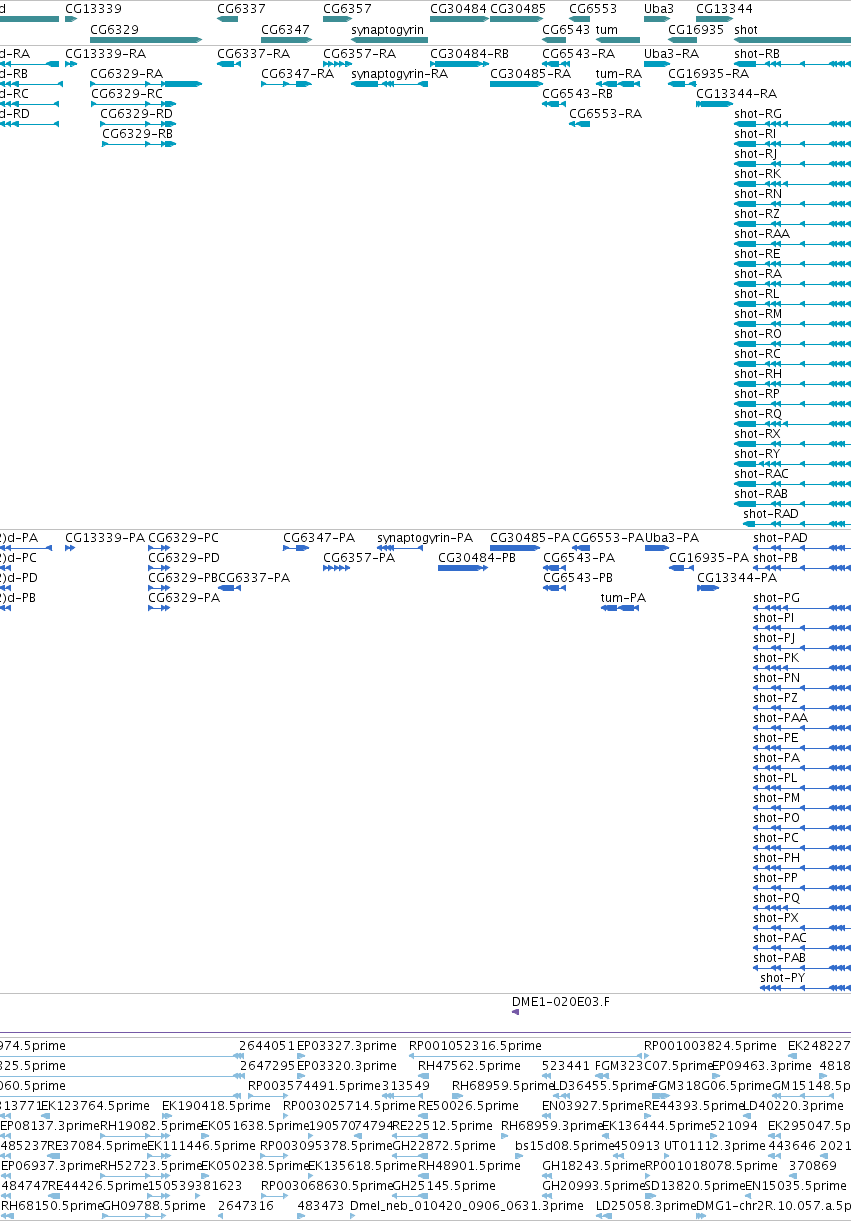Screen dimensions: 851x1221
Task: Select the RH48901.5prime EST label
Action: pyautogui.click(x=469, y=1165)
